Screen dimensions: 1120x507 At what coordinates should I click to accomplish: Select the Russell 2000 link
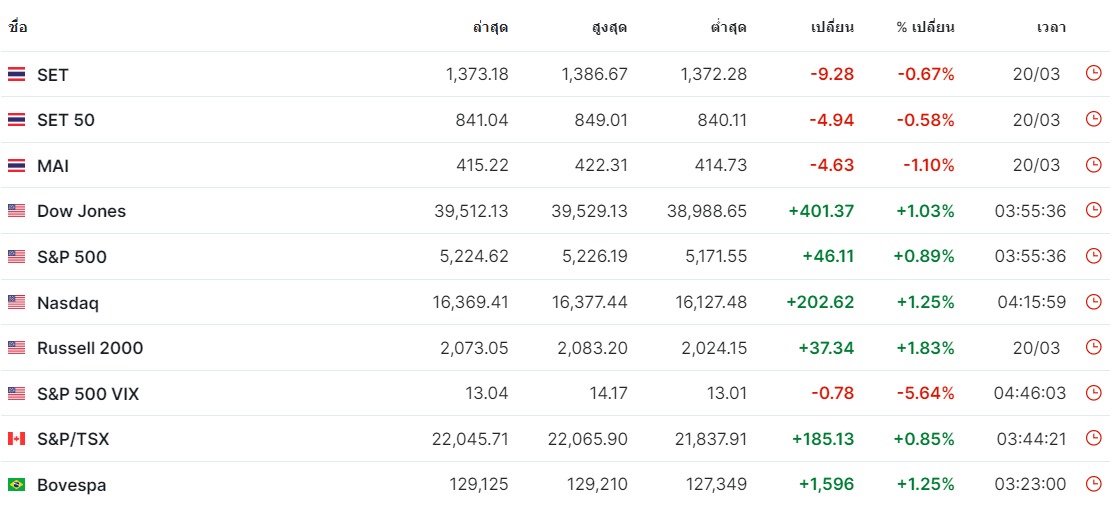coord(90,348)
